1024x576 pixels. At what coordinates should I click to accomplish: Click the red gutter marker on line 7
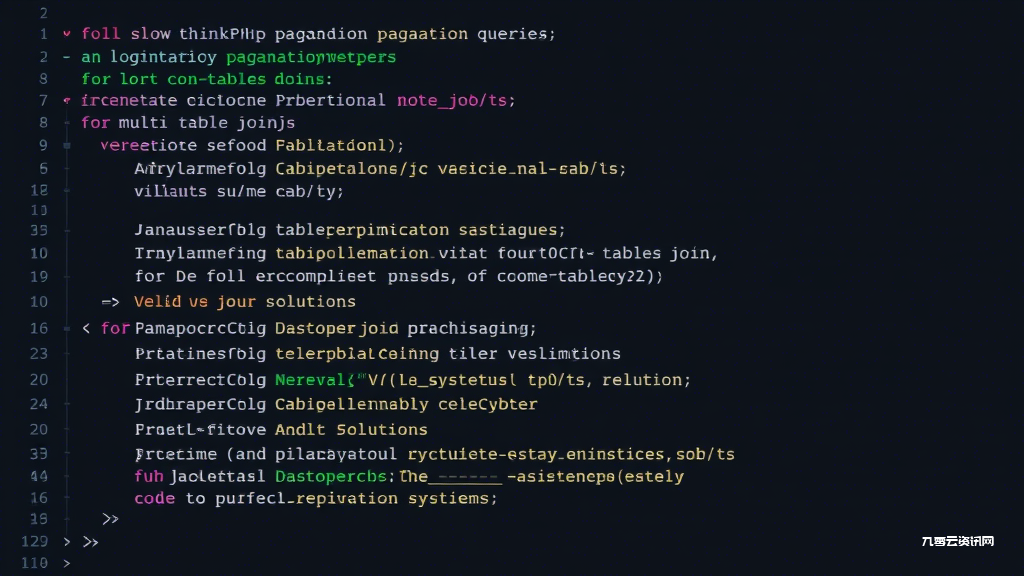click(67, 101)
